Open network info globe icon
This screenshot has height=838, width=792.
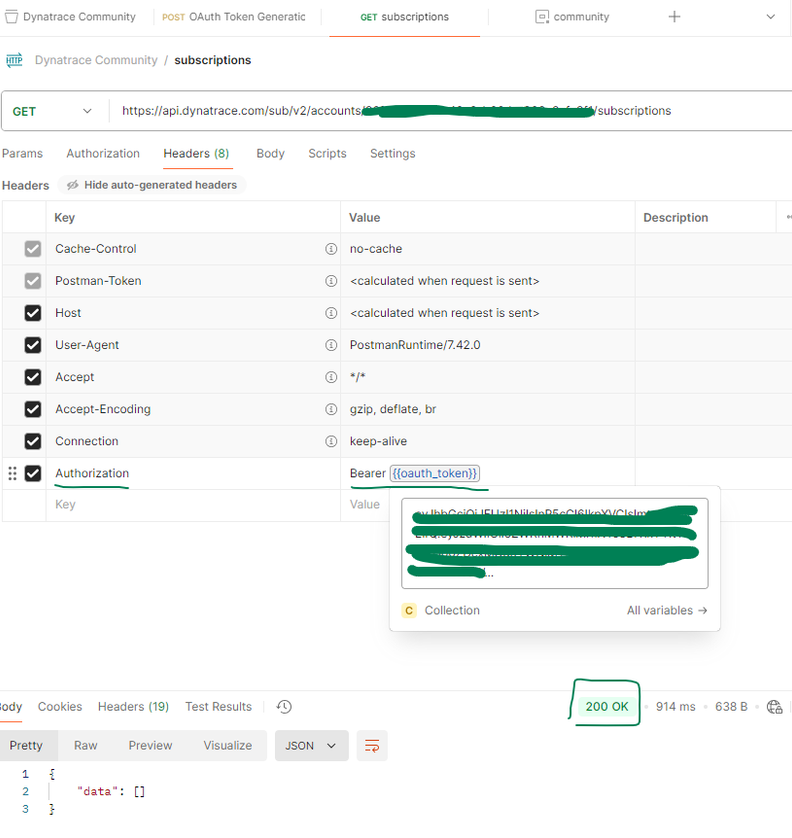[774, 707]
